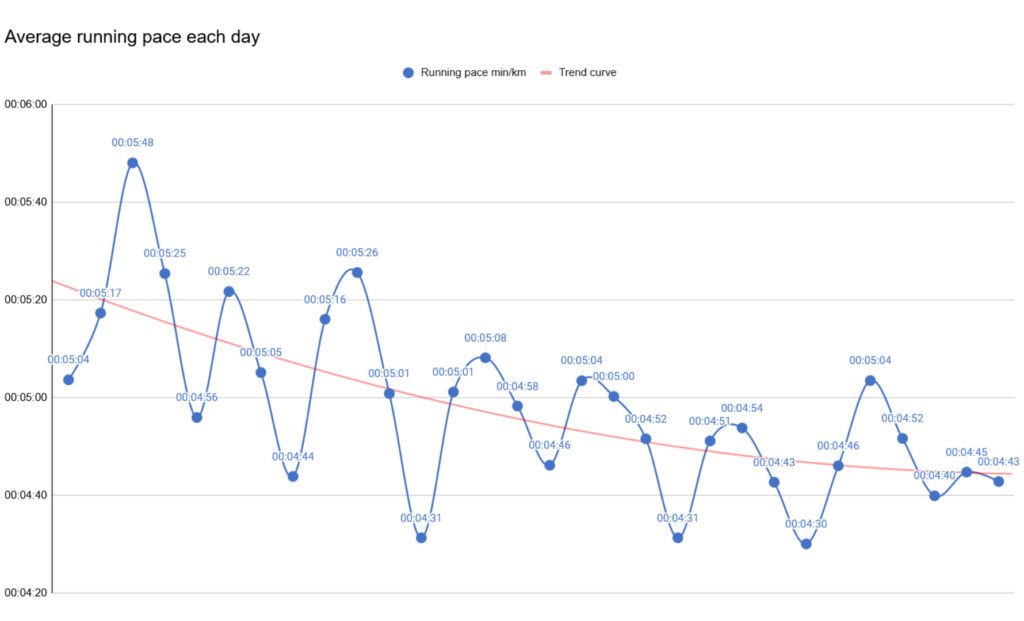Click the 00:04:20 y-axis label
The height and width of the screenshot is (621, 1024).
pos(26,593)
